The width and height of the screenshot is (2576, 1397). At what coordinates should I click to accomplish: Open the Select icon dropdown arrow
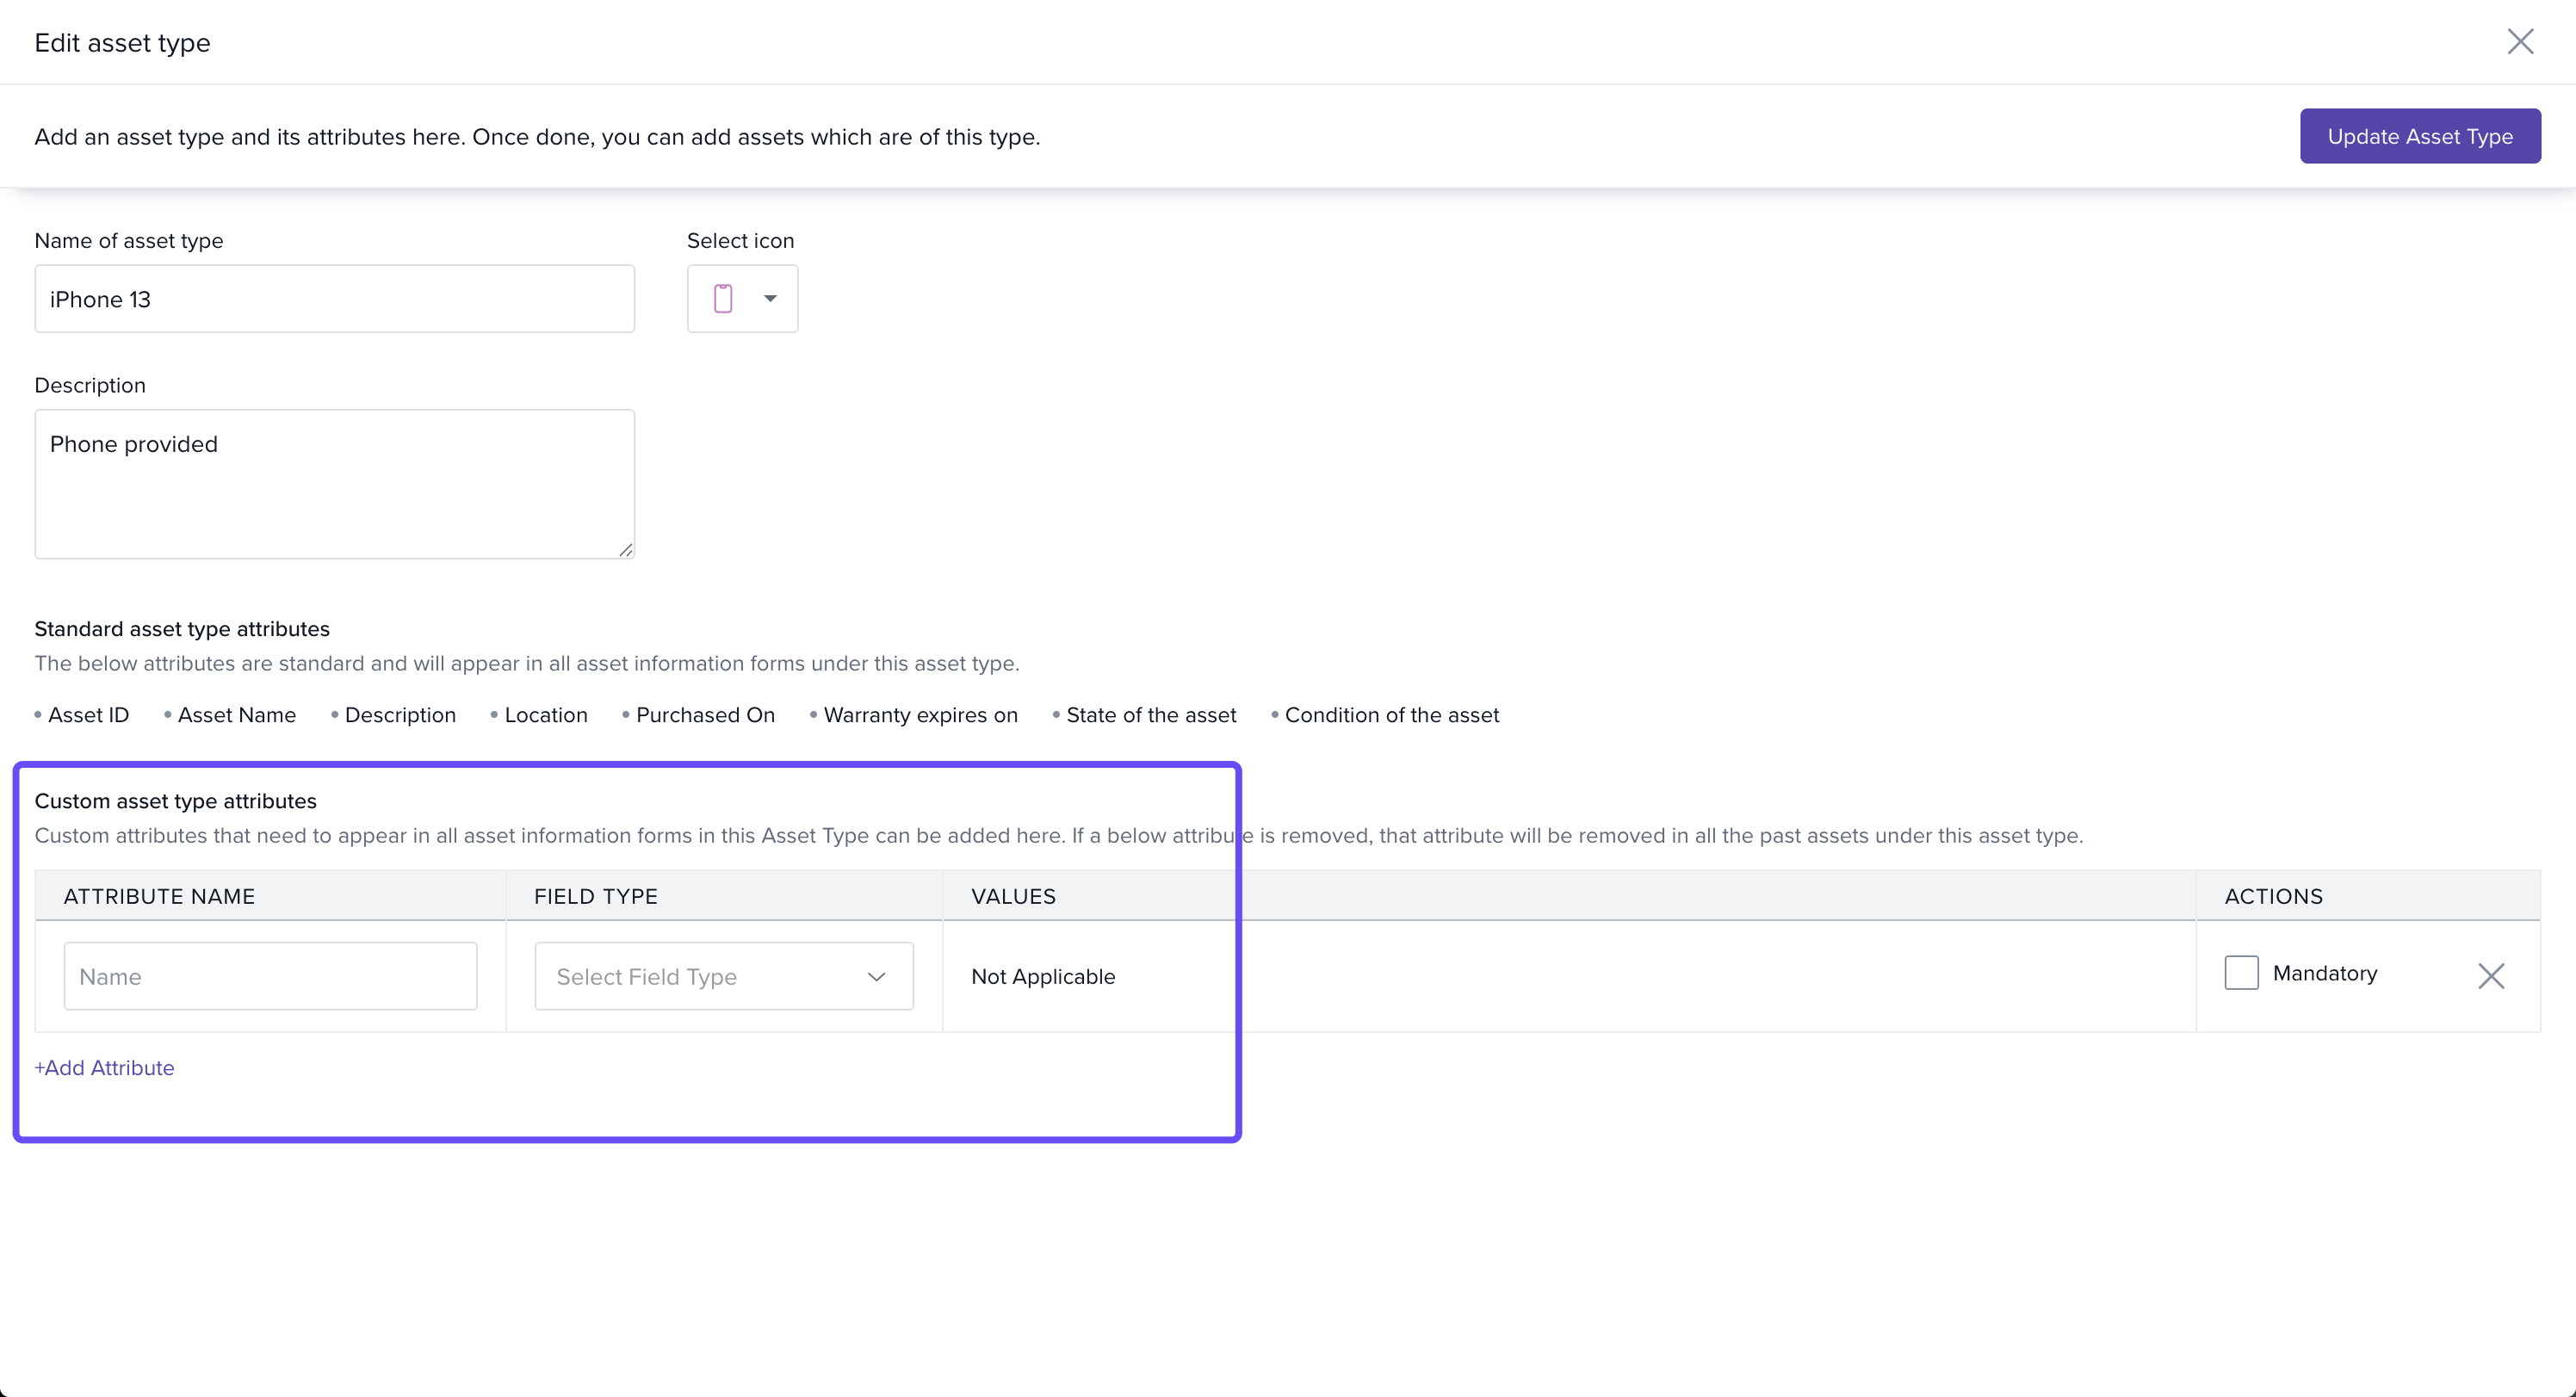pyautogui.click(x=770, y=298)
